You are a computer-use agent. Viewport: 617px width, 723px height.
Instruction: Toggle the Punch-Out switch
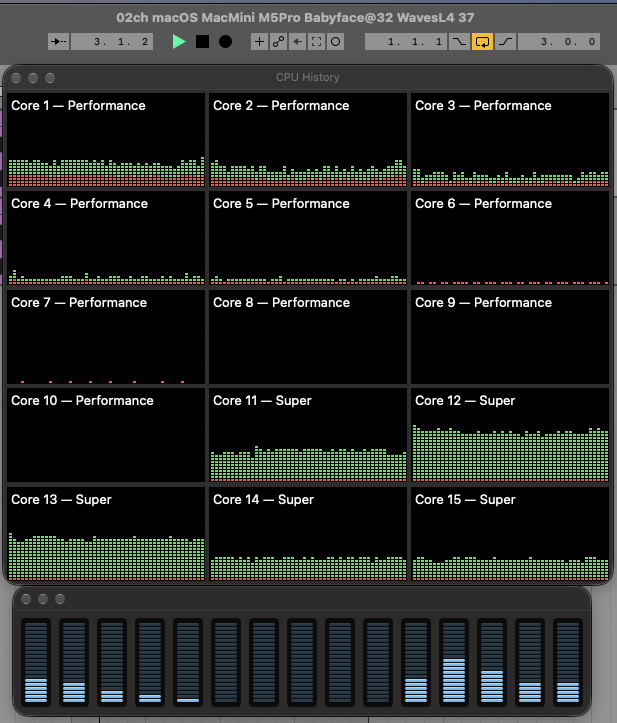click(x=505, y=41)
